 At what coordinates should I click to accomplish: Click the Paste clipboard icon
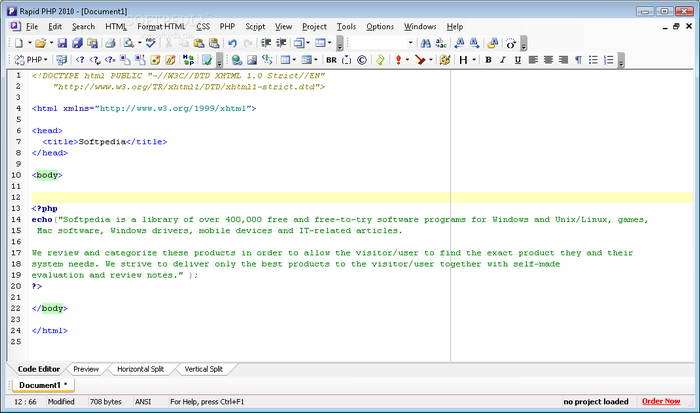[199, 43]
